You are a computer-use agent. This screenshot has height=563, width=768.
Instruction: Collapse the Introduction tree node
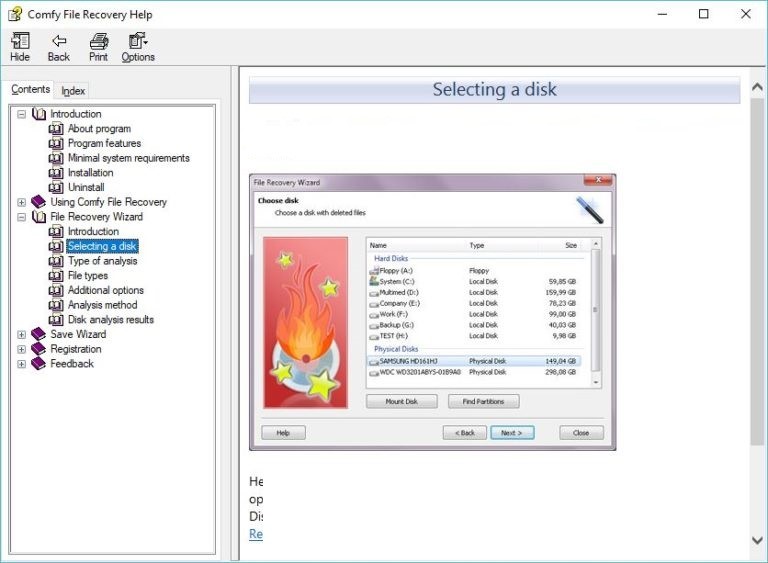[x=22, y=114]
